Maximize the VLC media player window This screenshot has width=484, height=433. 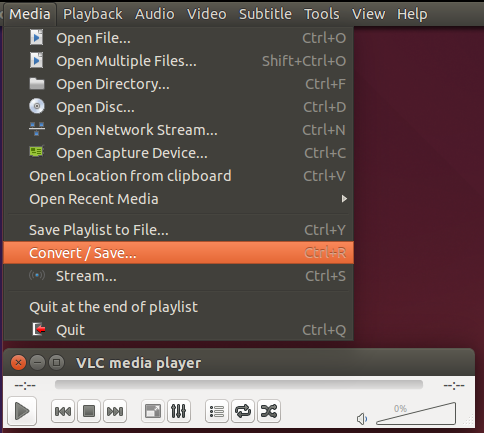[56, 362]
